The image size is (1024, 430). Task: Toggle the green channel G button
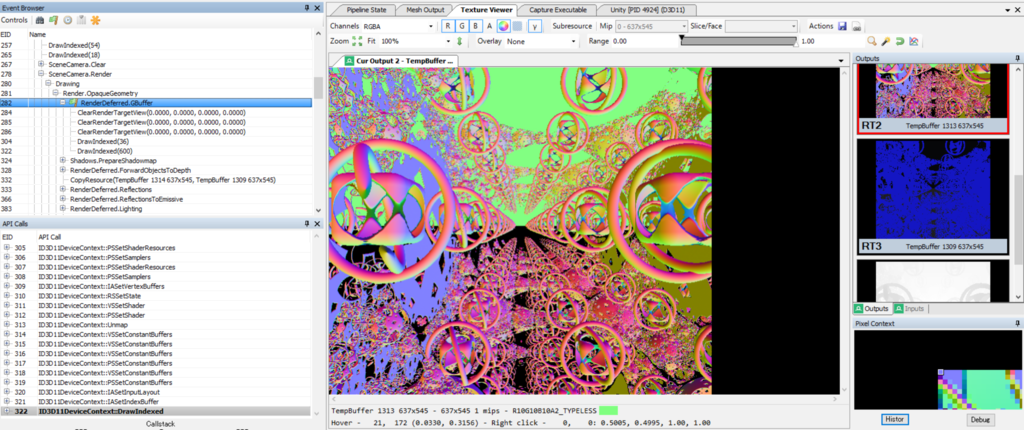click(x=462, y=26)
